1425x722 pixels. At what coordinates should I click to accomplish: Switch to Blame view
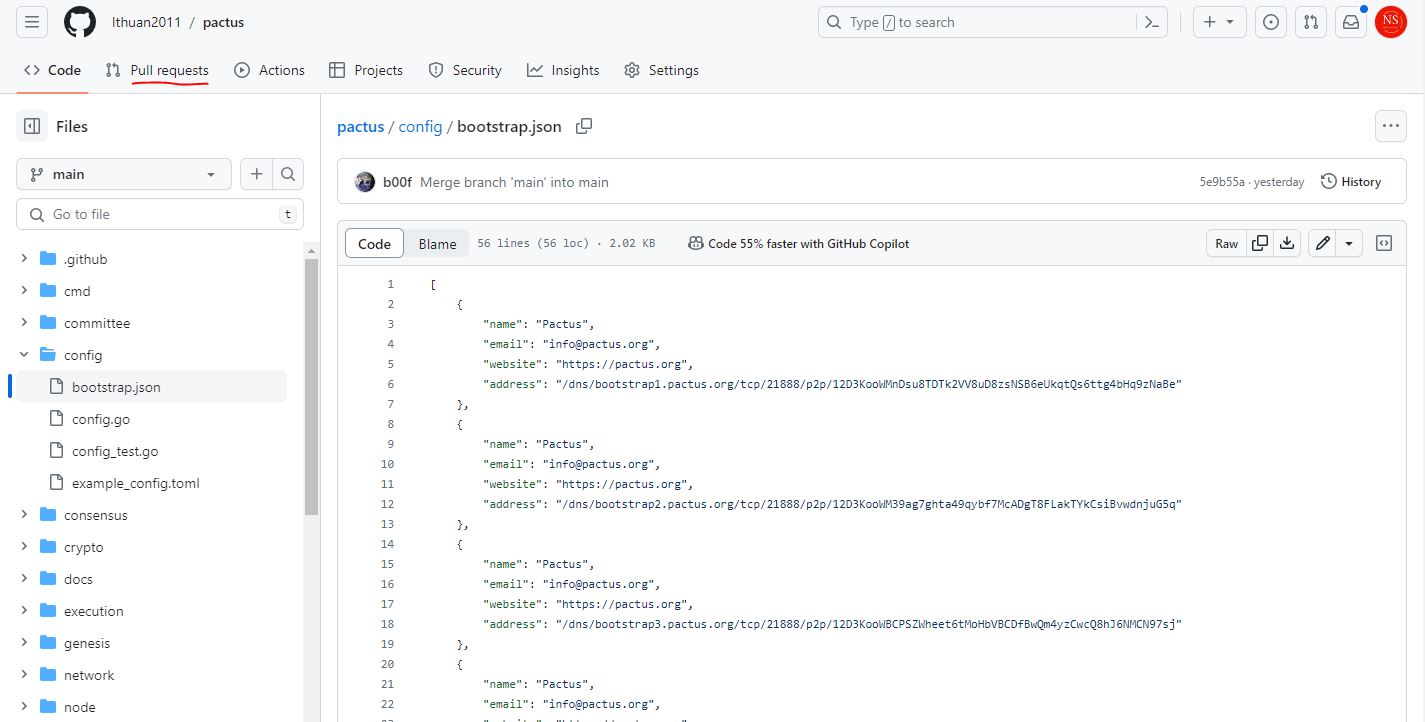[x=437, y=244]
